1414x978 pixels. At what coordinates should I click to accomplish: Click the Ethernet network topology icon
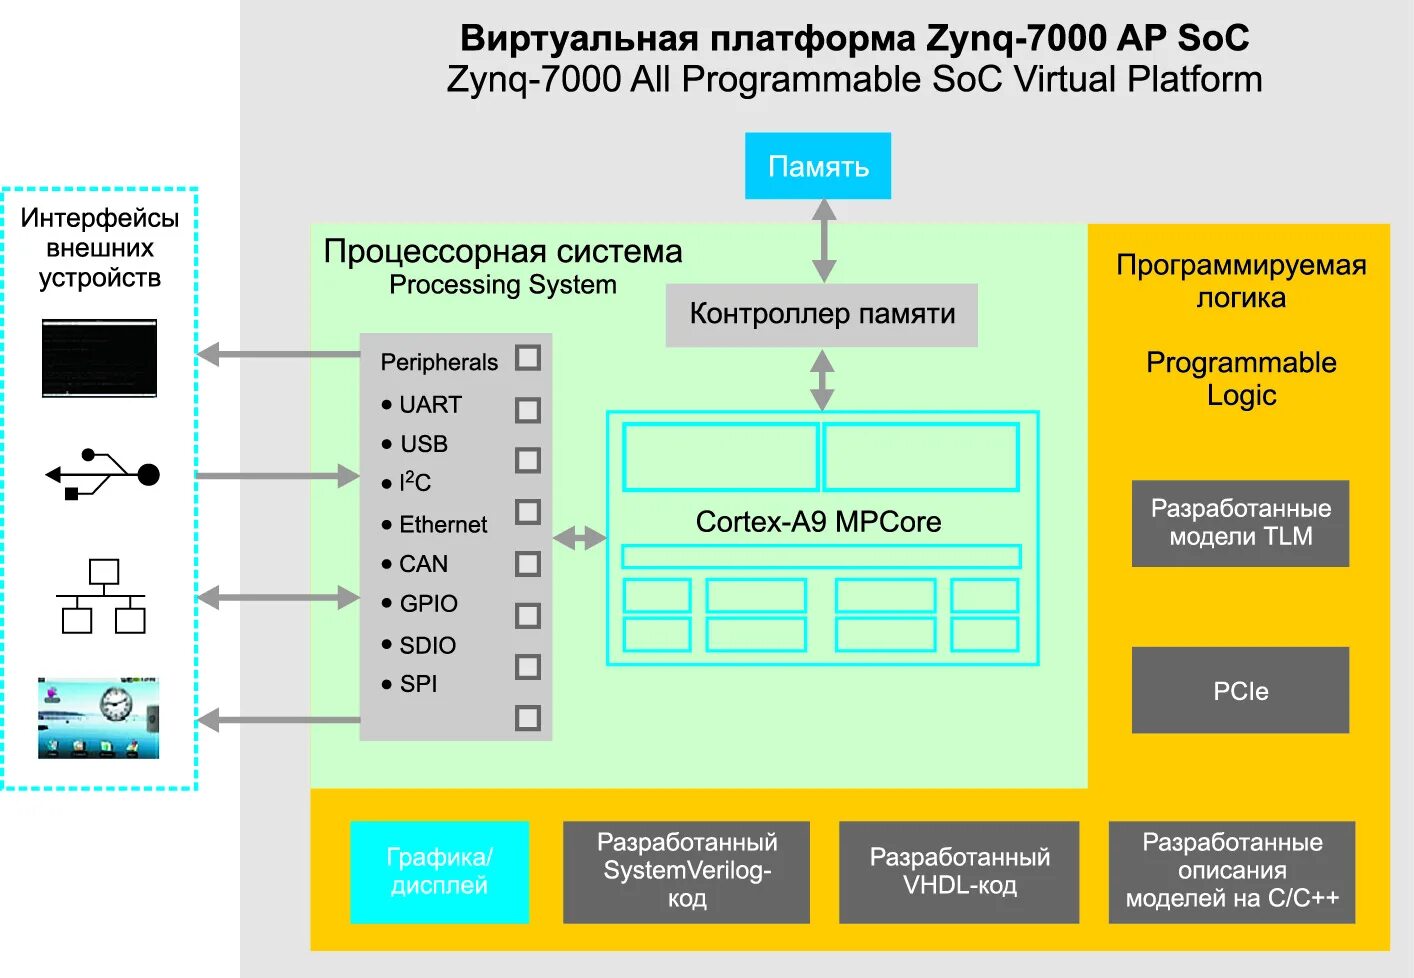tap(102, 597)
